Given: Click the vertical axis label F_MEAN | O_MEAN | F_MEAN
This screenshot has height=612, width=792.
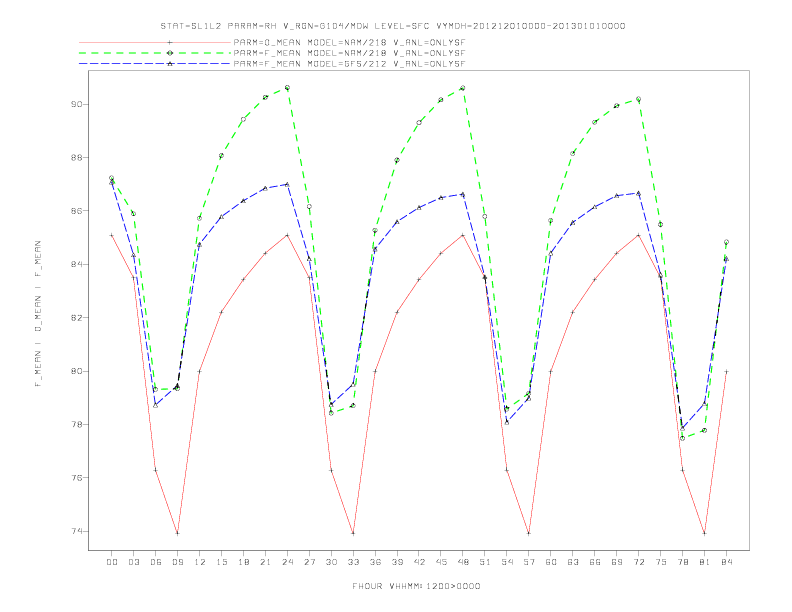Looking at the screenshot, I should click(38, 314).
